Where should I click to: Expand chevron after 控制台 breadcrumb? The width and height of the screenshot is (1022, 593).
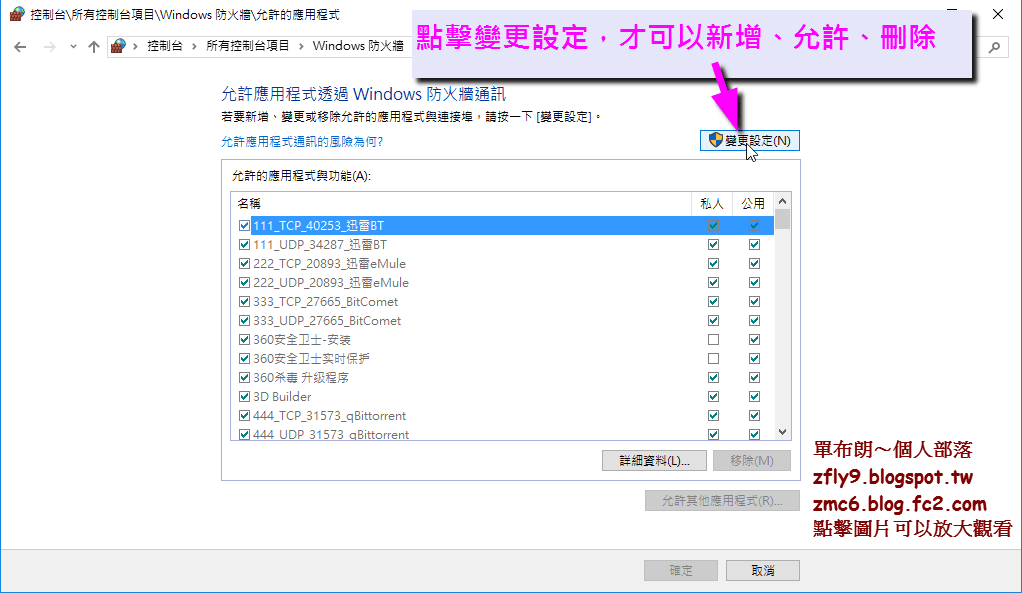[x=194, y=46]
